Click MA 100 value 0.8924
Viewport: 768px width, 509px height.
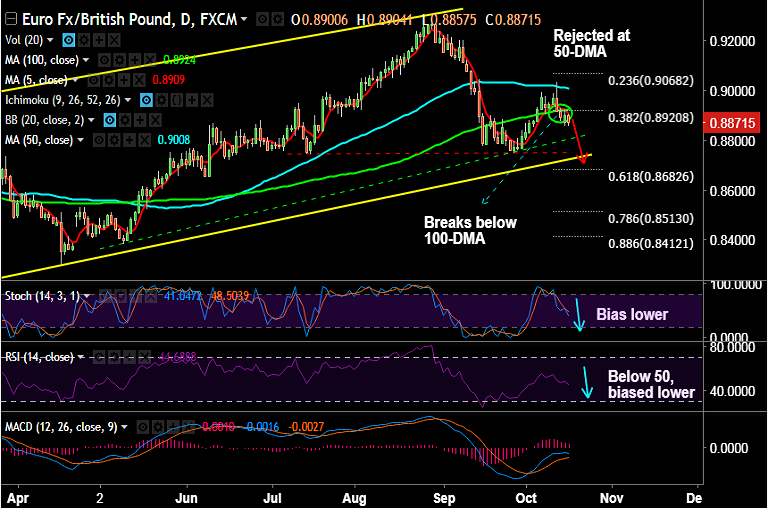(179, 60)
